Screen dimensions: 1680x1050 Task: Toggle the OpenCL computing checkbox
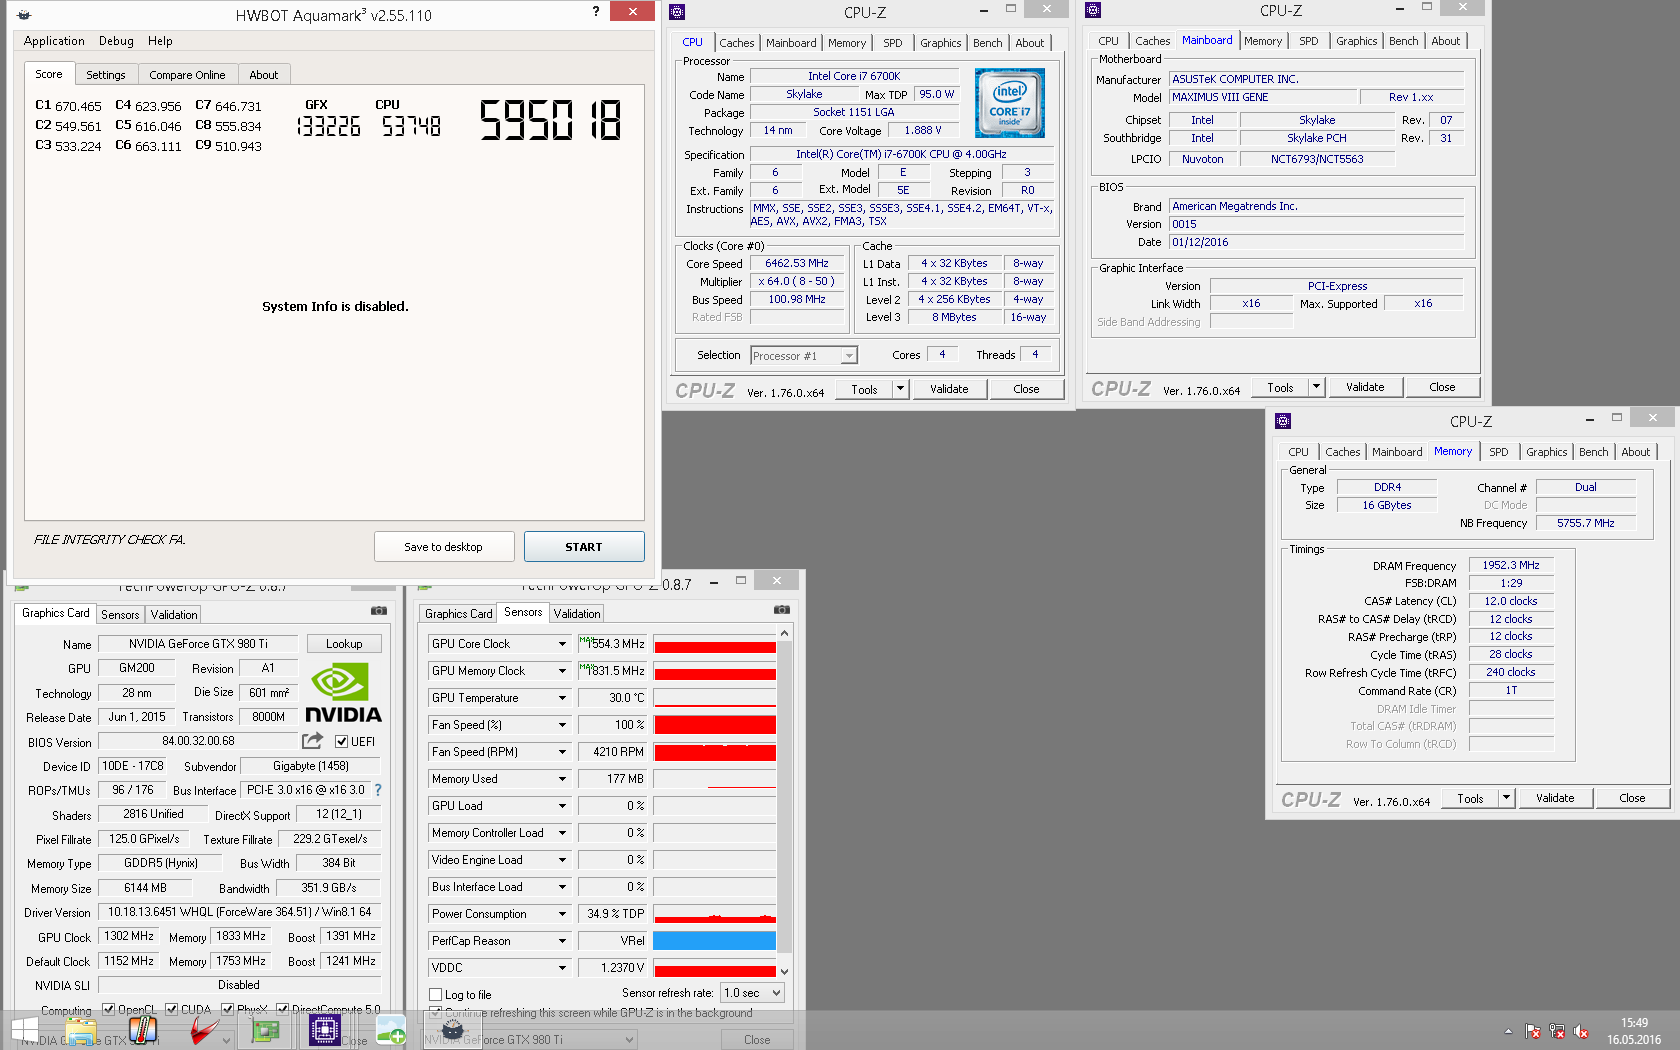click(x=108, y=1009)
